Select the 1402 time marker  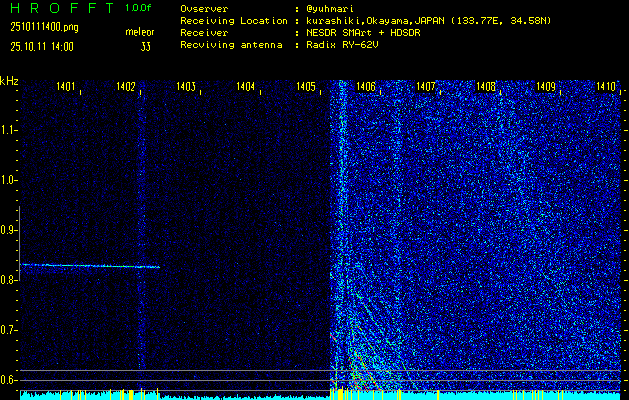(x=126, y=88)
